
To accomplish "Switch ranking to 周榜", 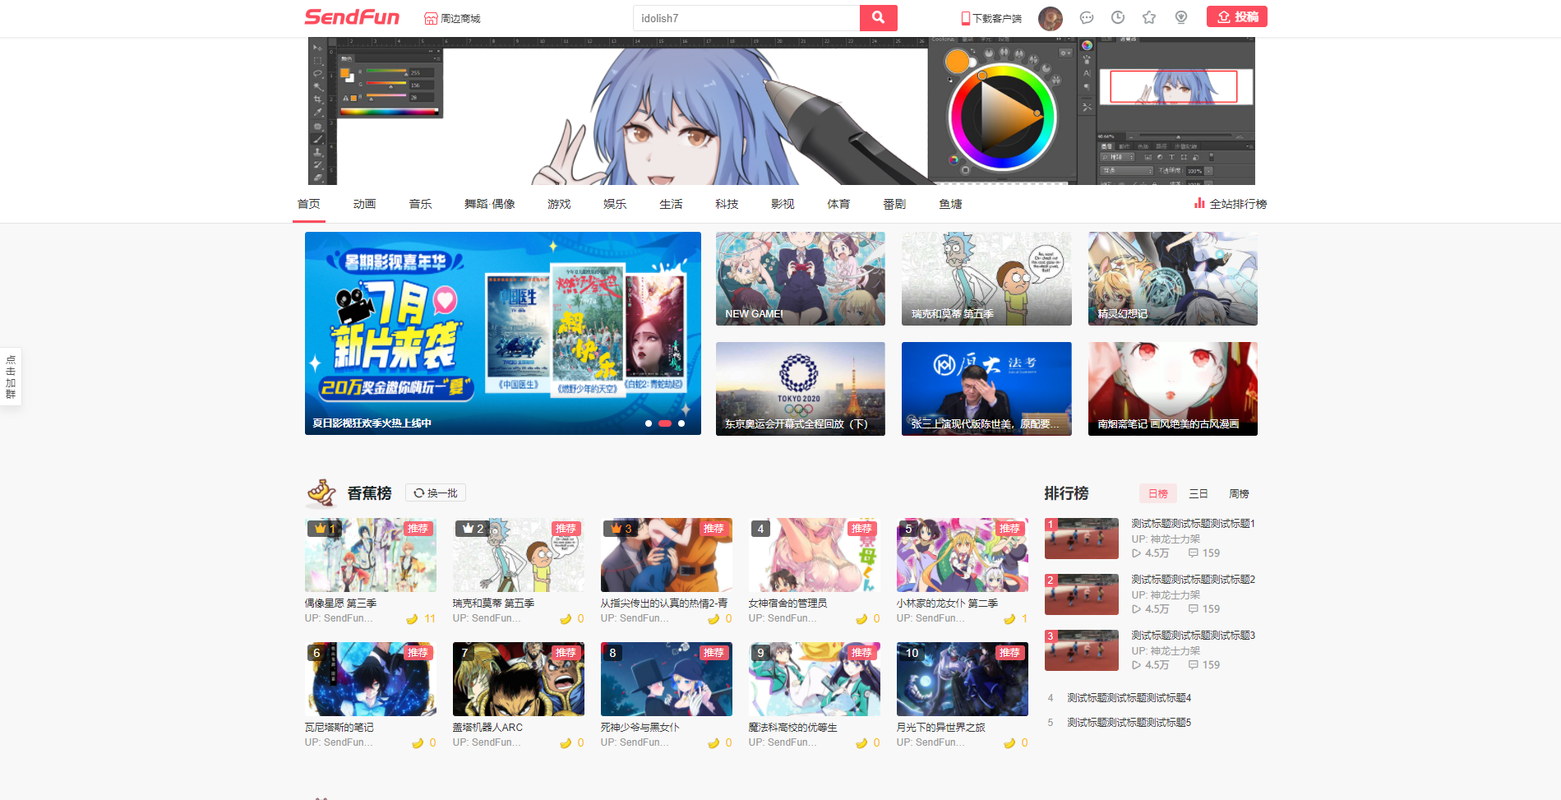I will click(x=1239, y=494).
